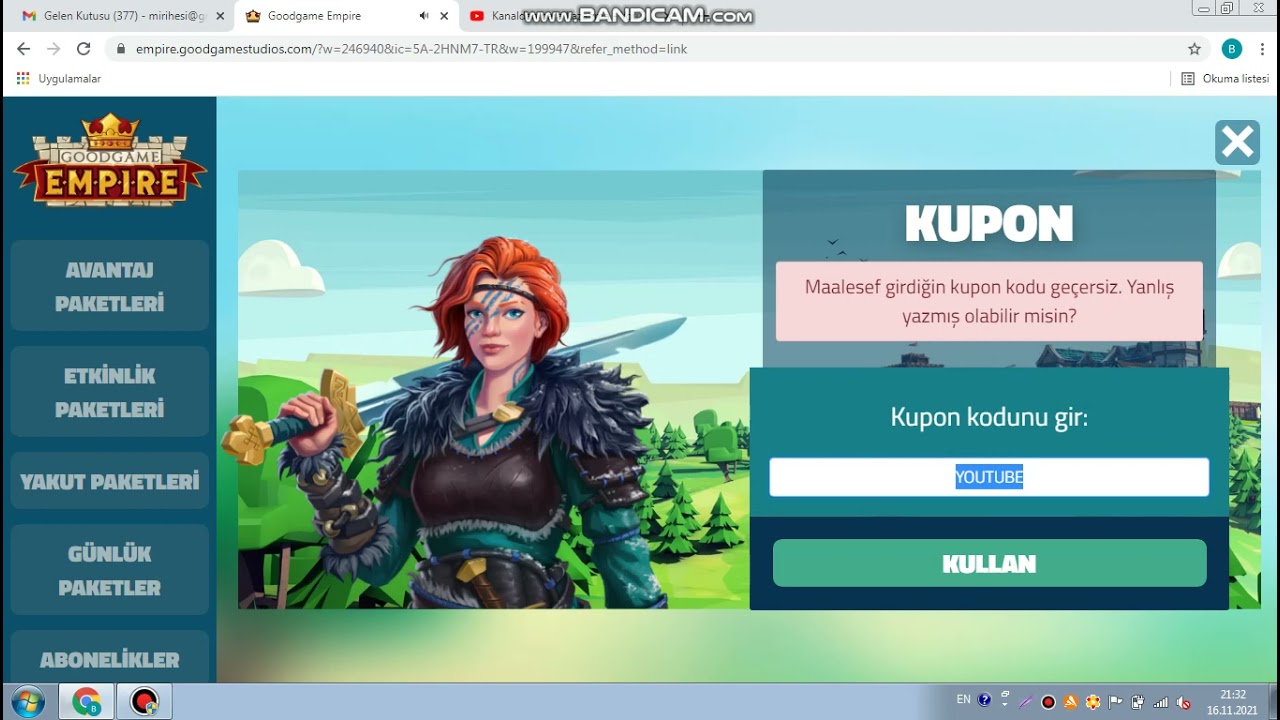Open the Chrome profile avatar B
Image resolution: width=1280 pixels, height=720 pixels.
coord(1232,48)
